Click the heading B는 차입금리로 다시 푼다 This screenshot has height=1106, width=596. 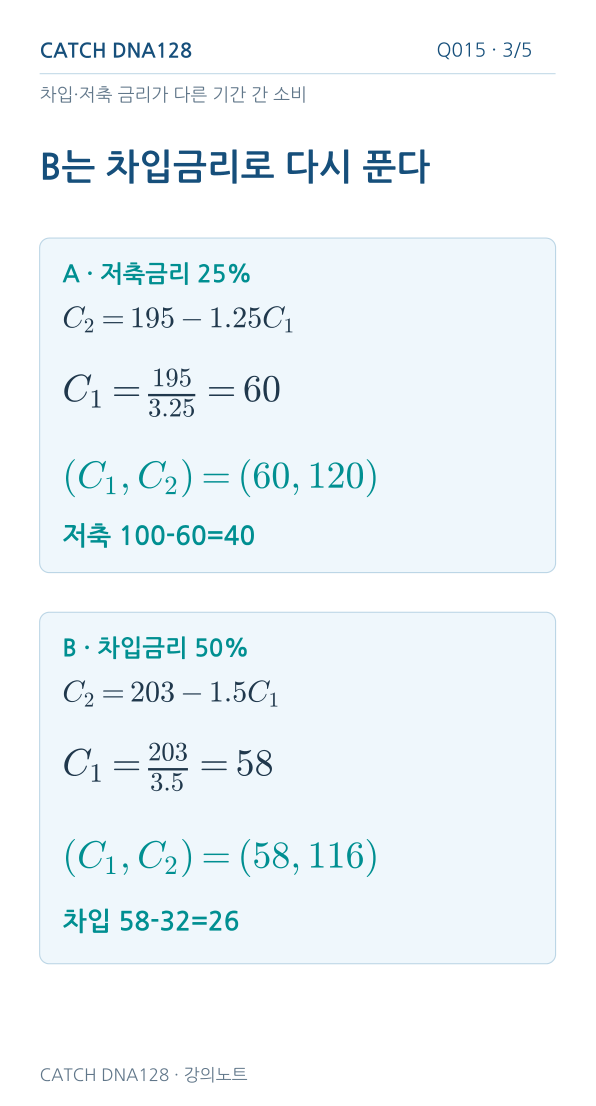[234, 168]
